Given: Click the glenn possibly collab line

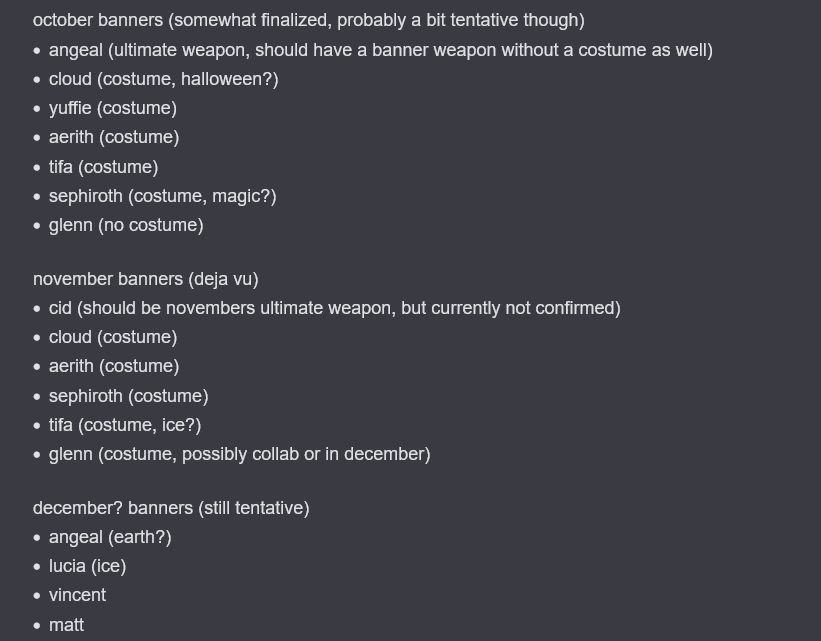Looking at the screenshot, I should click(x=239, y=454).
